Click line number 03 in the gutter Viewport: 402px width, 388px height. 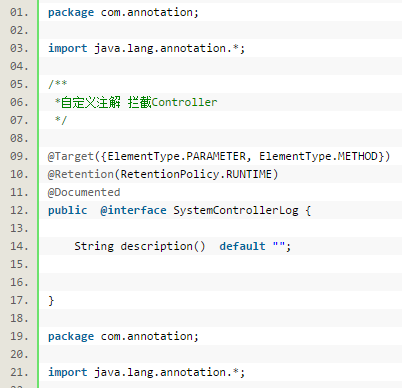(x=19, y=48)
